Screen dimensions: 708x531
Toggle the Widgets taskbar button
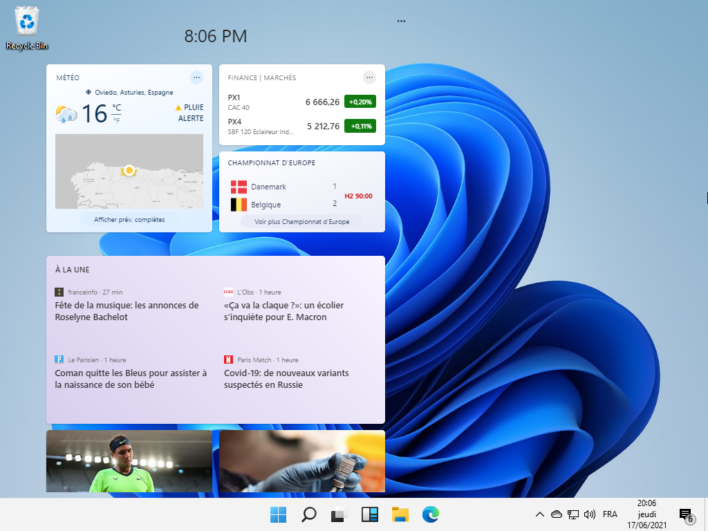click(x=369, y=515)
